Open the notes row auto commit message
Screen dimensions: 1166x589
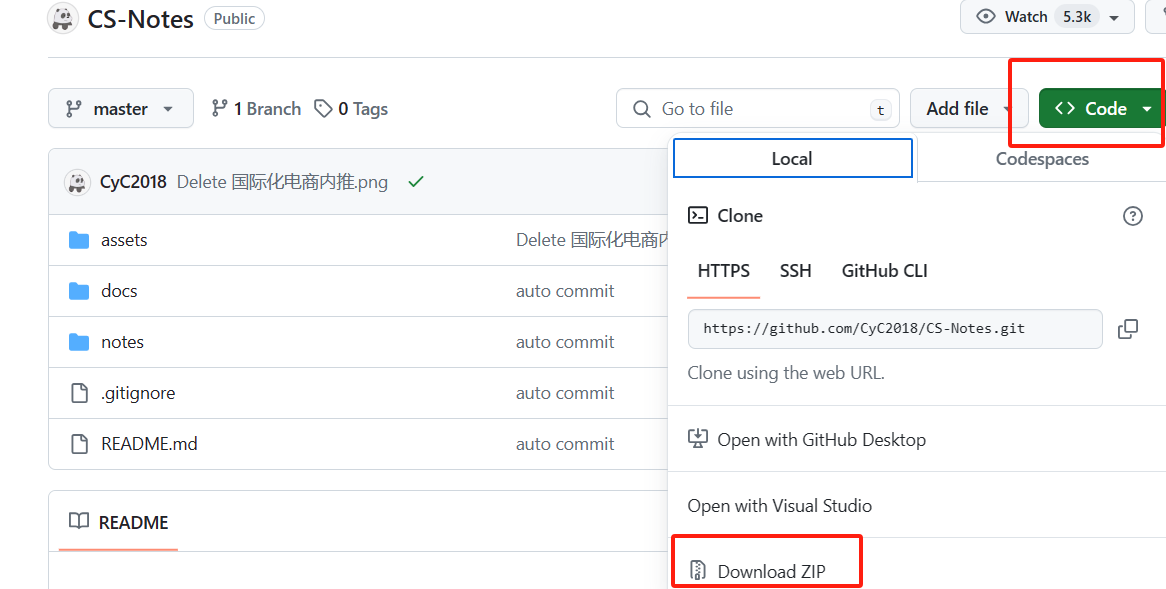click(565, 342)
